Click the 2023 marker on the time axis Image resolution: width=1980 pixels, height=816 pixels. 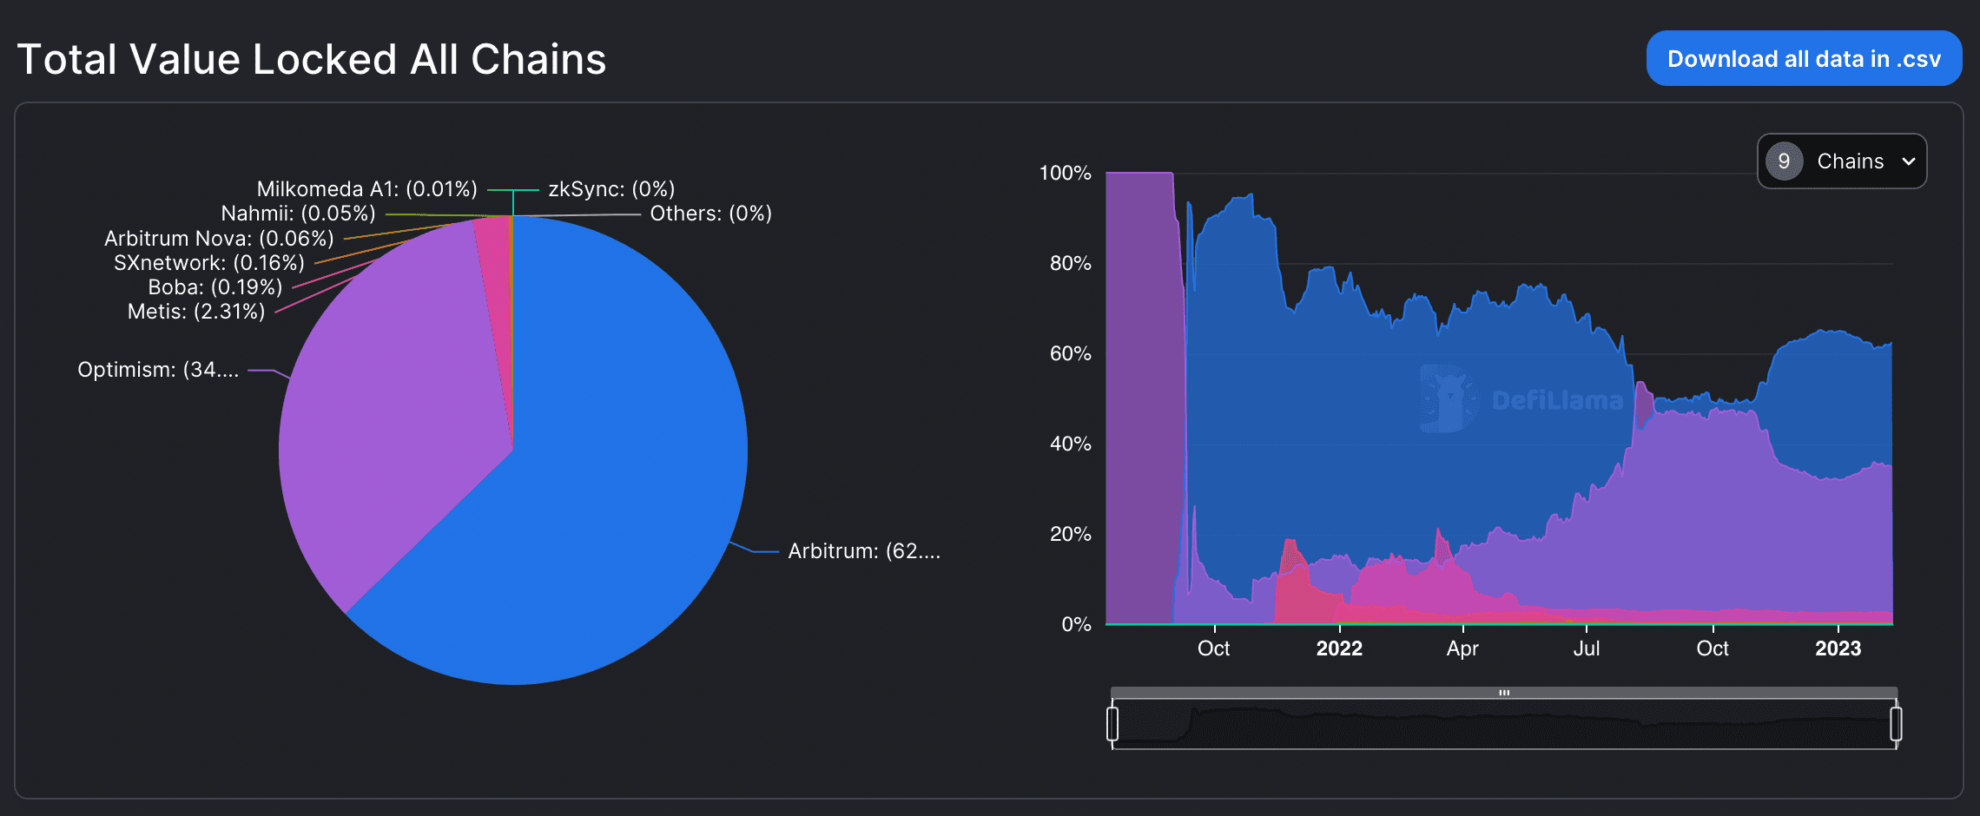(x=1837, y=648)
